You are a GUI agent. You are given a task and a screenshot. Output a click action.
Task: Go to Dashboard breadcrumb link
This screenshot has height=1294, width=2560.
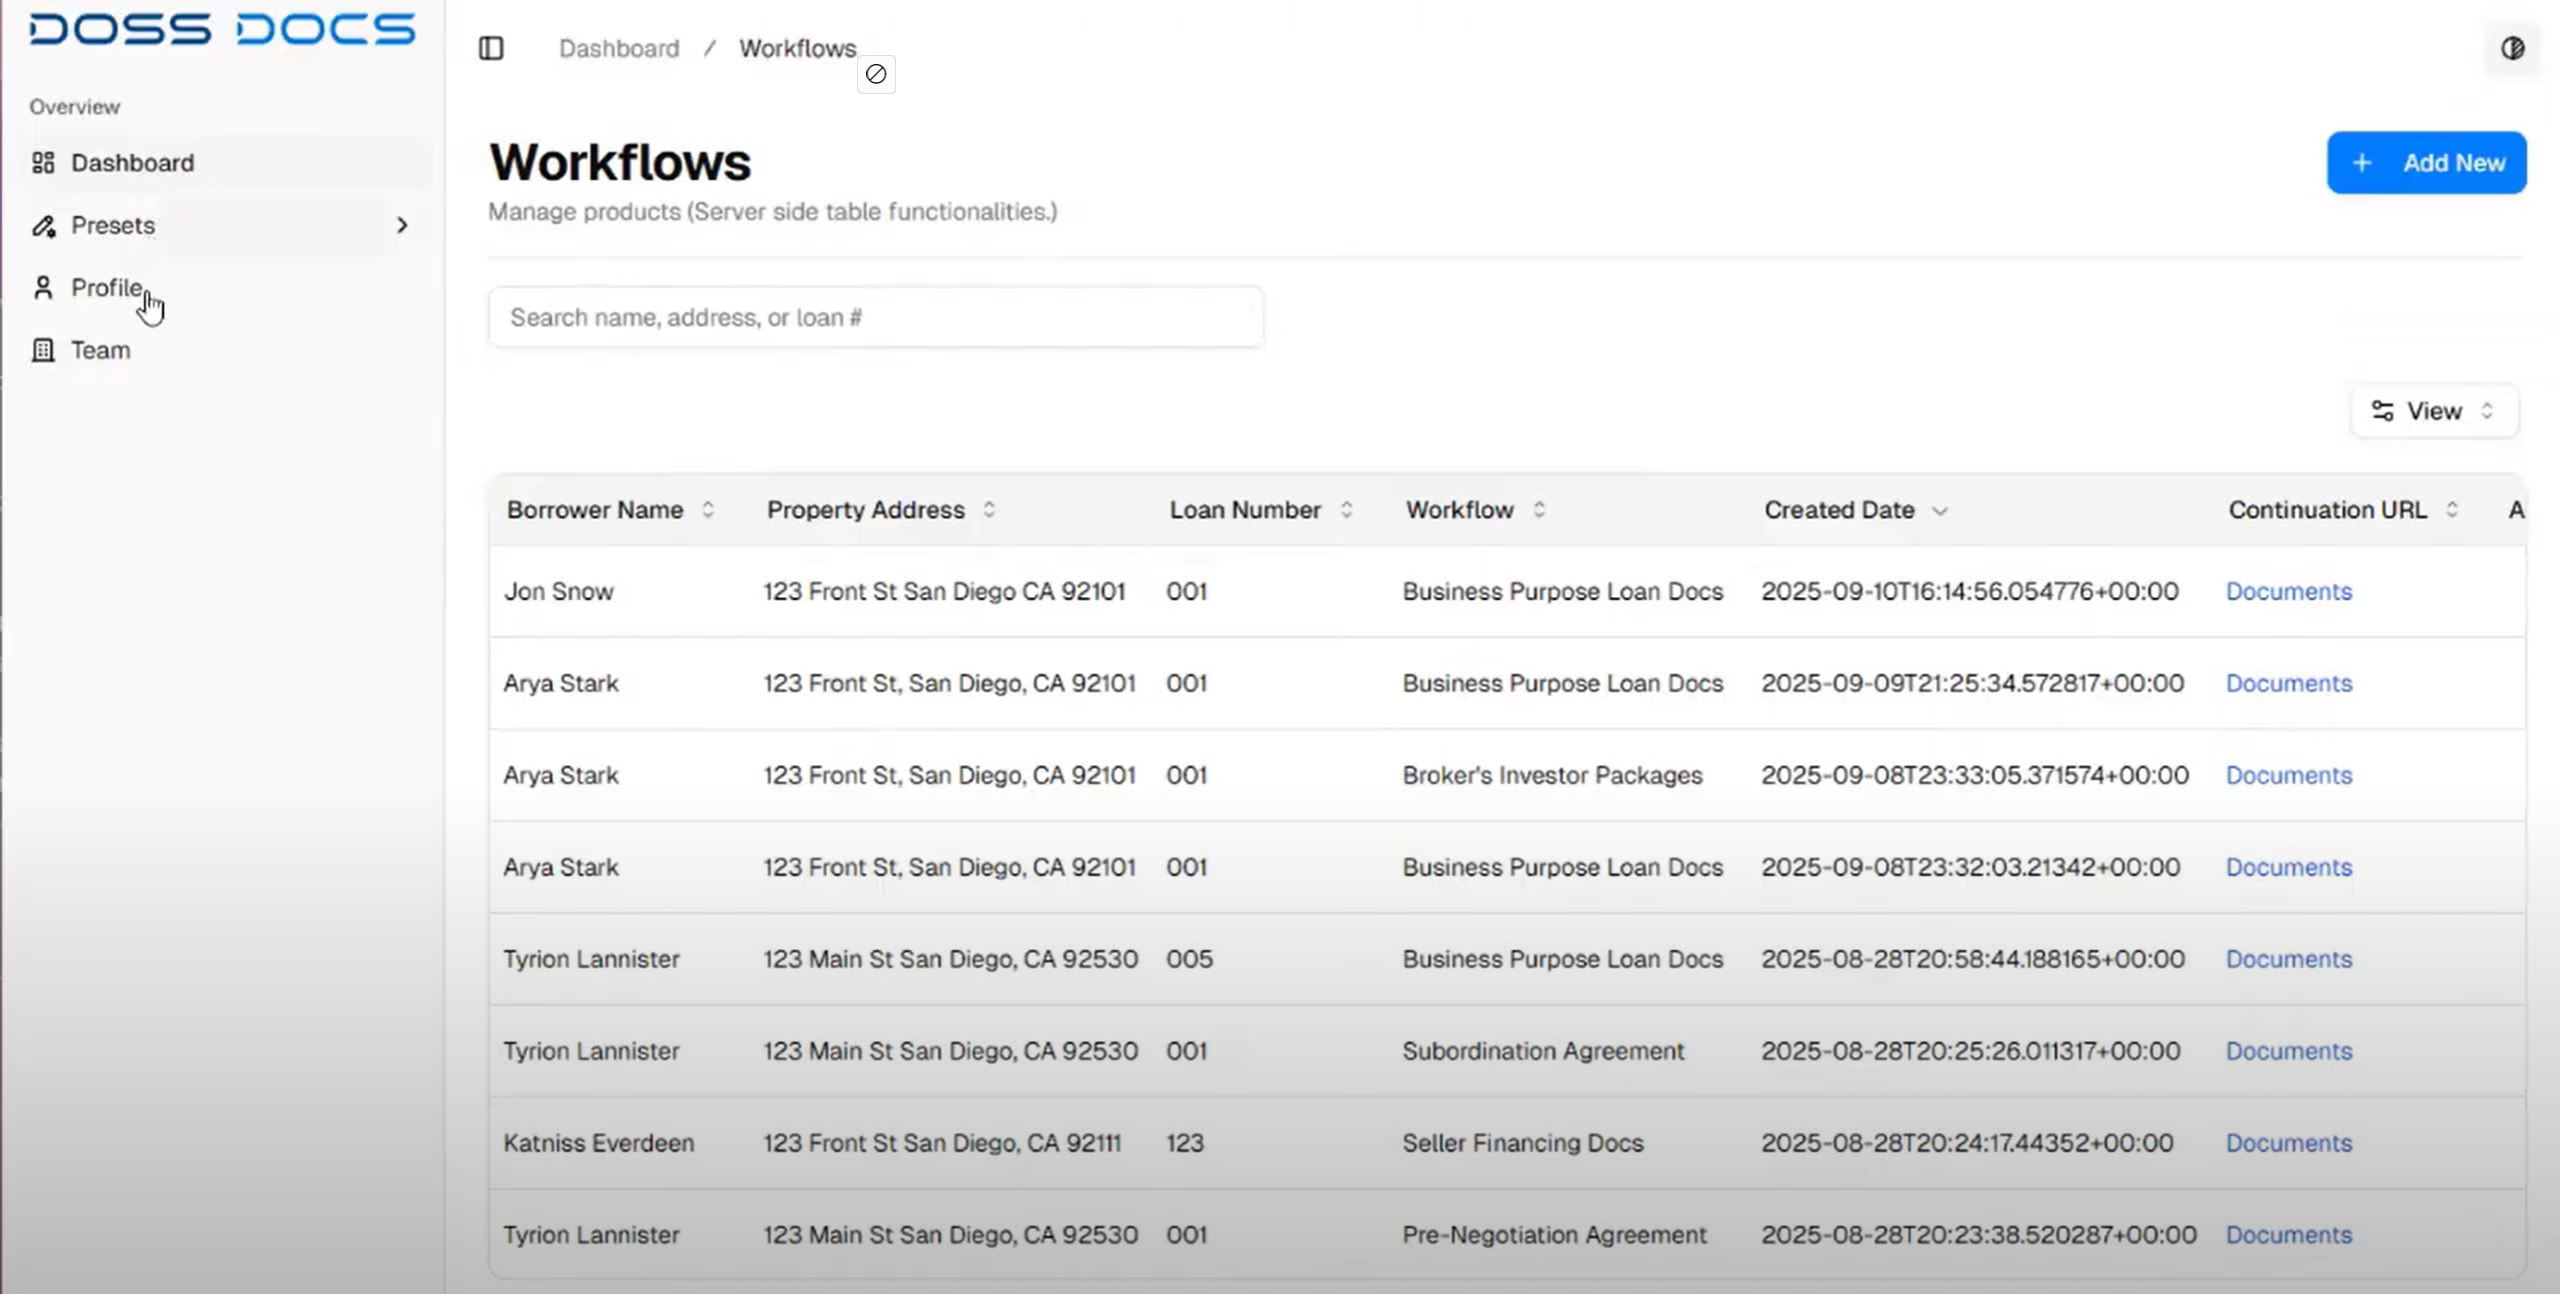(x=618, y=48)
